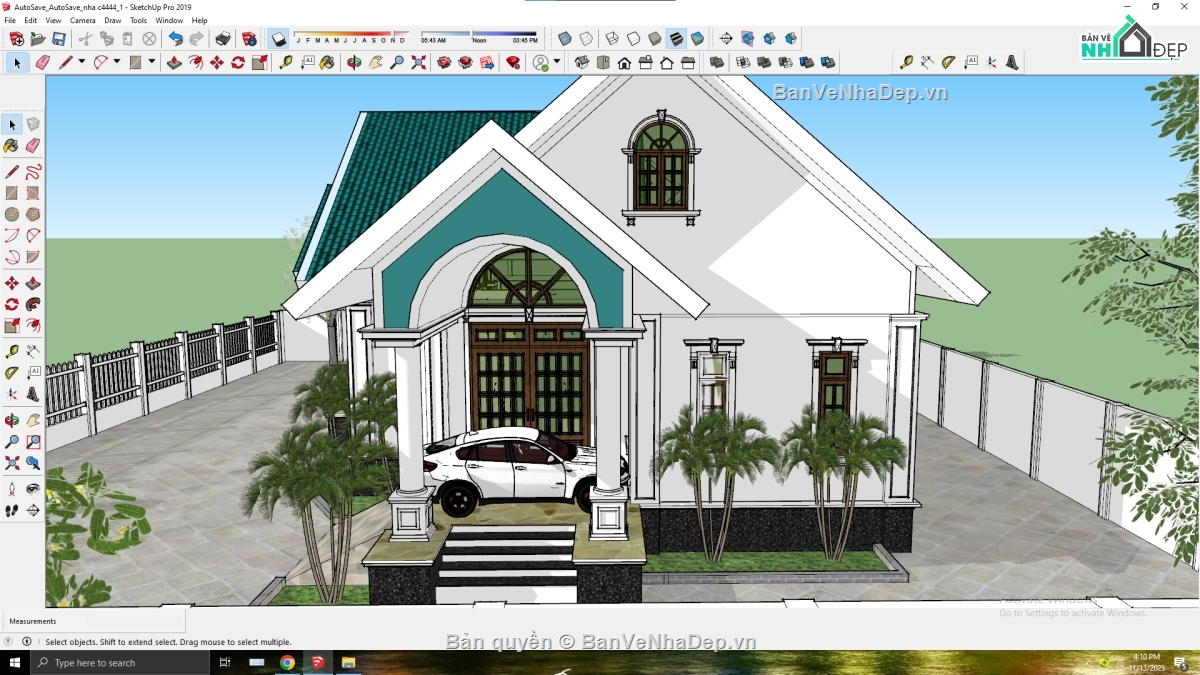
Task: Expand the rectangle shape dropdown arrow
Action: pos(152,62)
